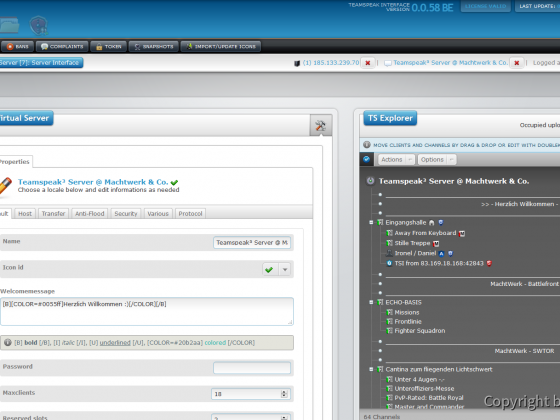Close the Teamspeak³ Server session in top bar
560x420 pixels.
(x=516, y=63)
